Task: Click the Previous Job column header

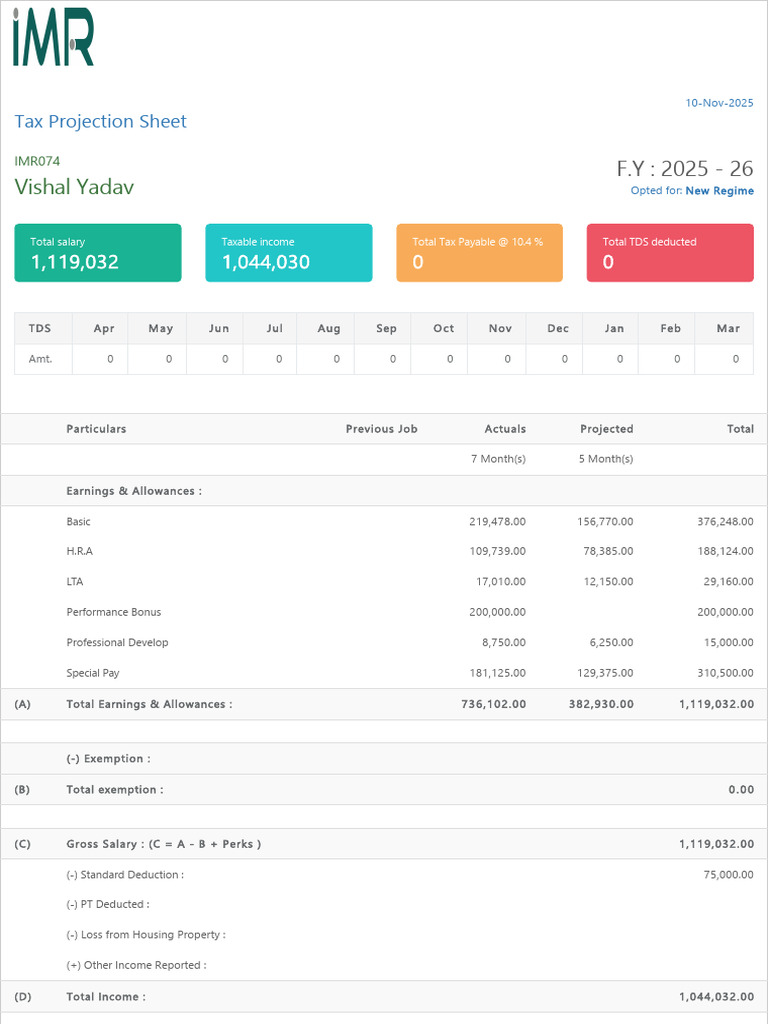Action: click(381, 429)
